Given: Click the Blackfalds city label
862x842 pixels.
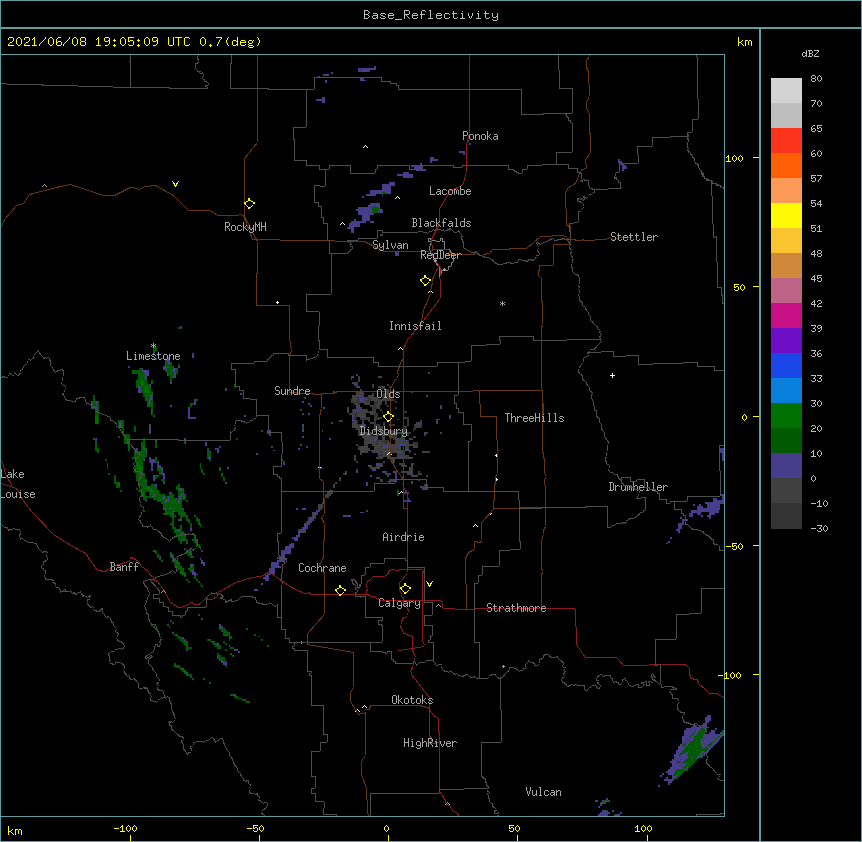Looking at the screenshot, I should [x=441, y=223].
